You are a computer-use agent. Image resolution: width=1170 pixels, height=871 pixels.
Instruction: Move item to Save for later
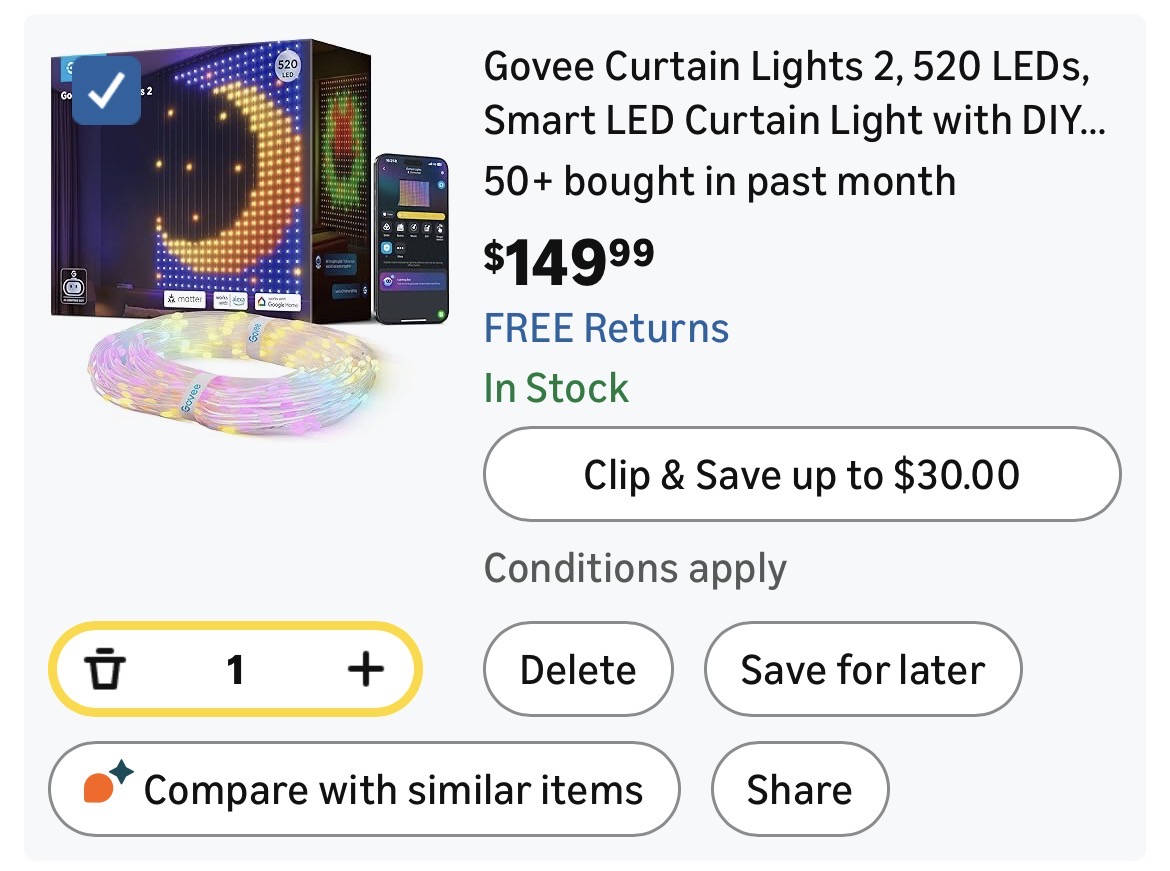pyautogui.click(x=862, y=669)
